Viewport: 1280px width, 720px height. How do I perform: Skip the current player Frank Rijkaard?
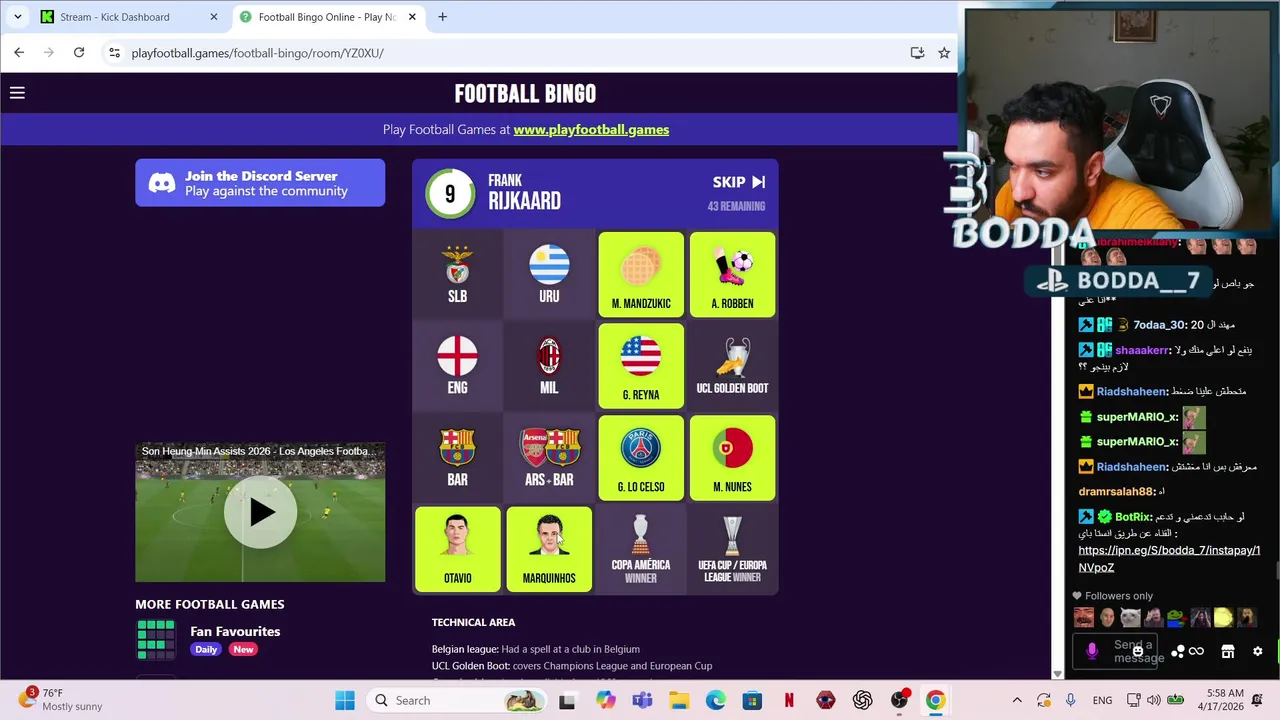739,182
